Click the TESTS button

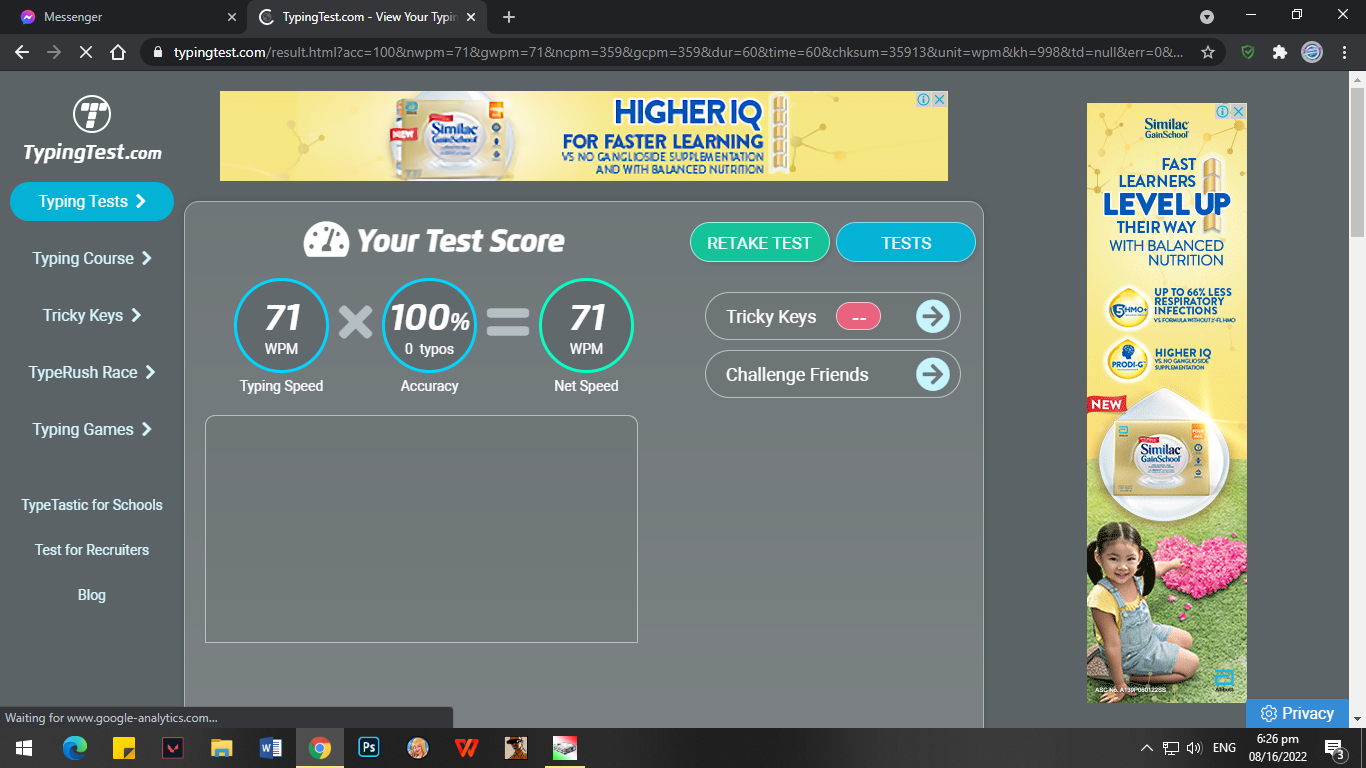[906, 242]
